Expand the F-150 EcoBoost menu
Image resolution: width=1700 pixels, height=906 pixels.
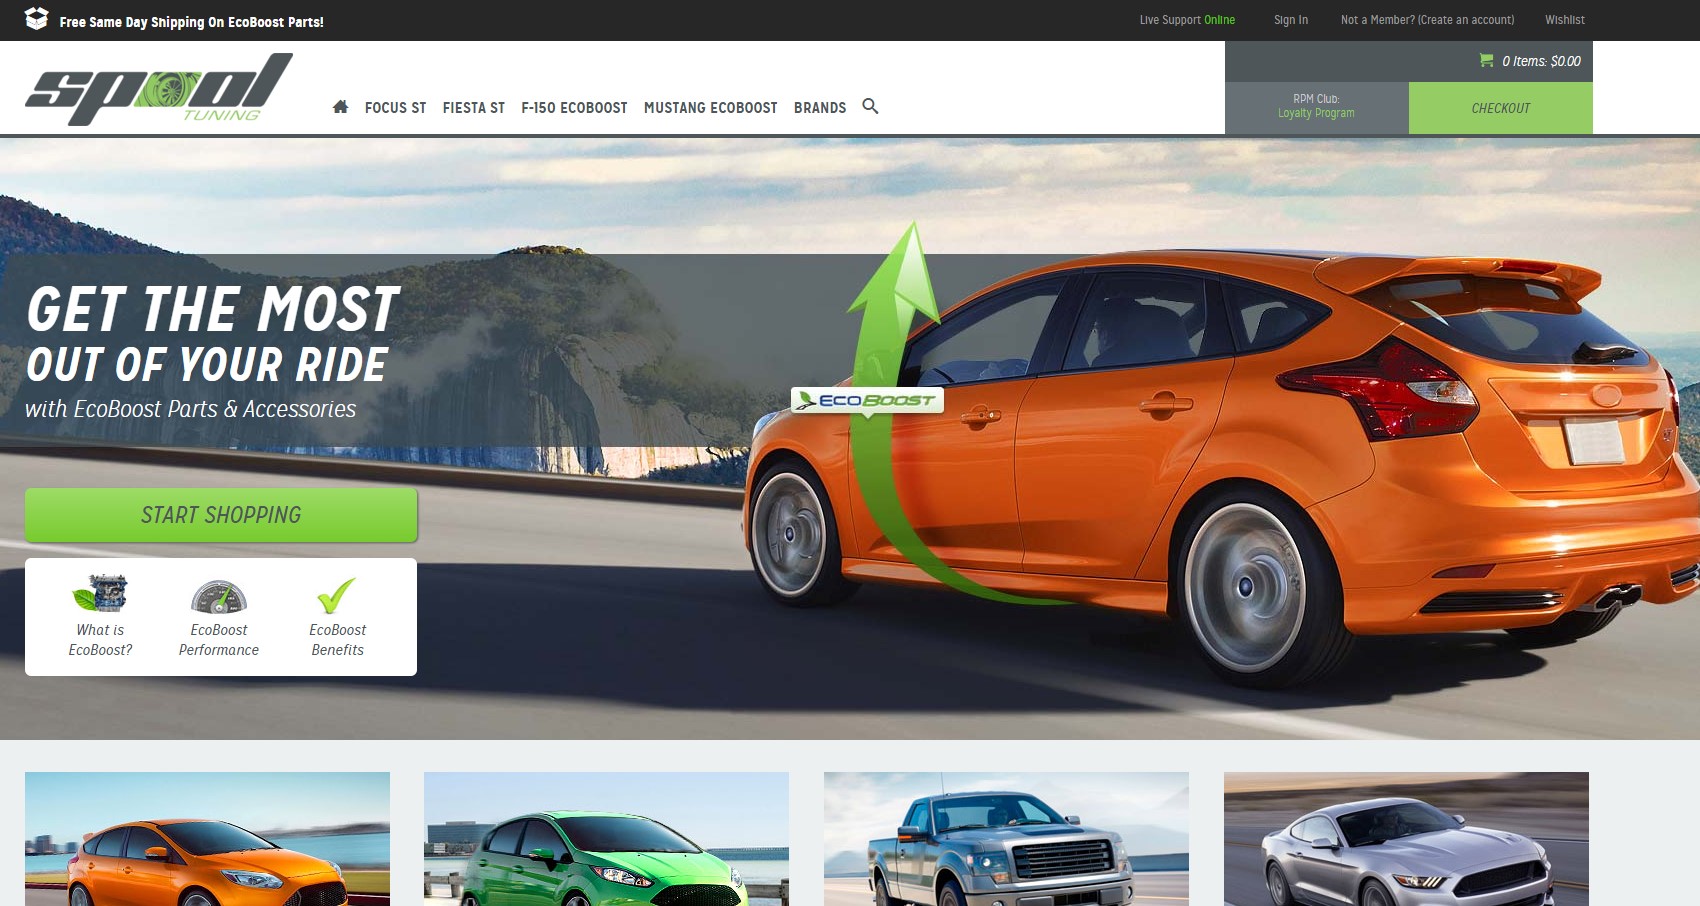[574, 108]
